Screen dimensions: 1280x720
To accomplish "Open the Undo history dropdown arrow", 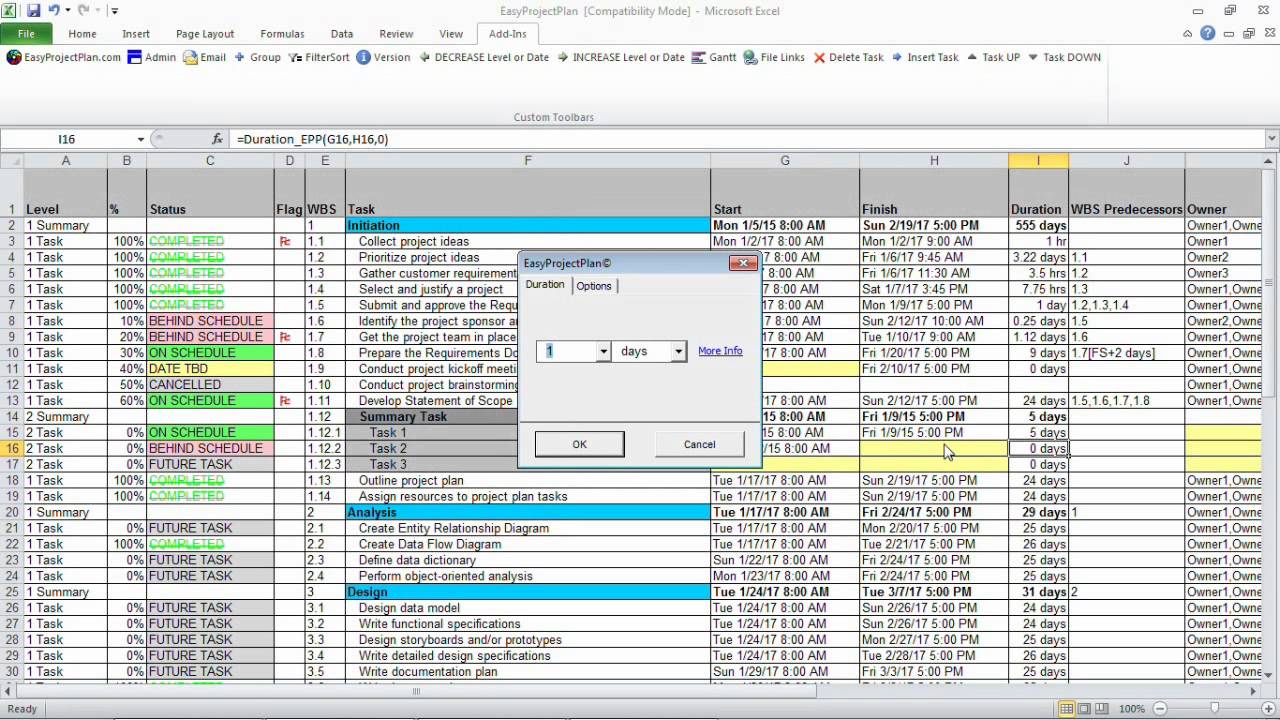I will pos(67,11).
